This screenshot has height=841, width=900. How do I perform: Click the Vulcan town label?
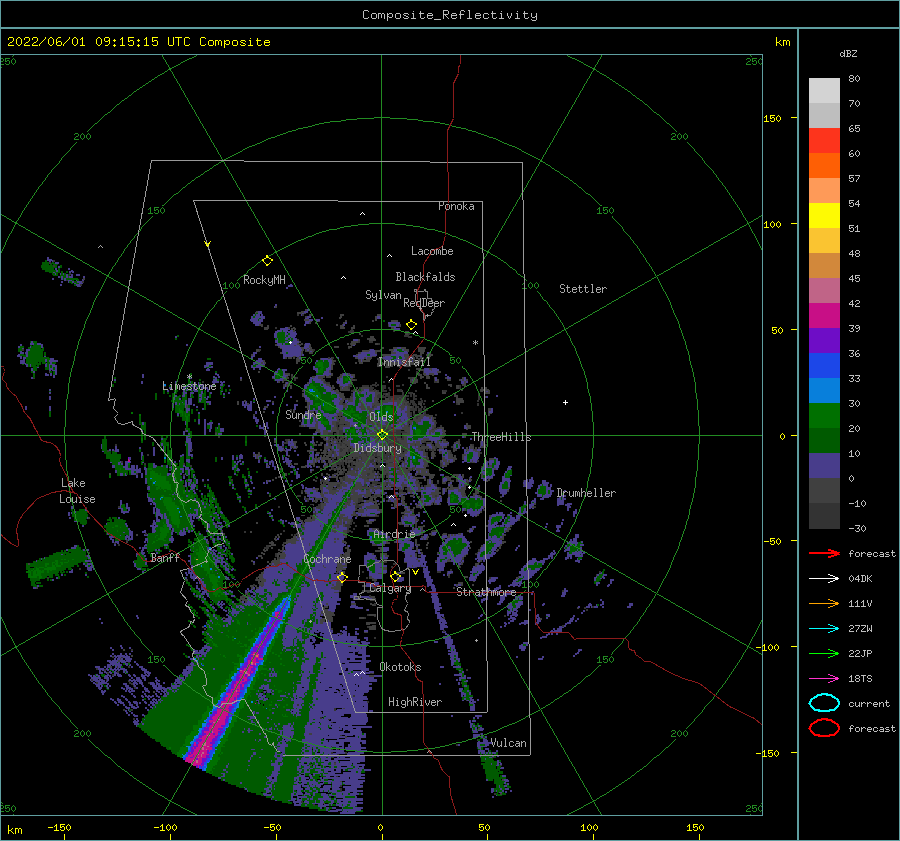click(x=508, y=743)
